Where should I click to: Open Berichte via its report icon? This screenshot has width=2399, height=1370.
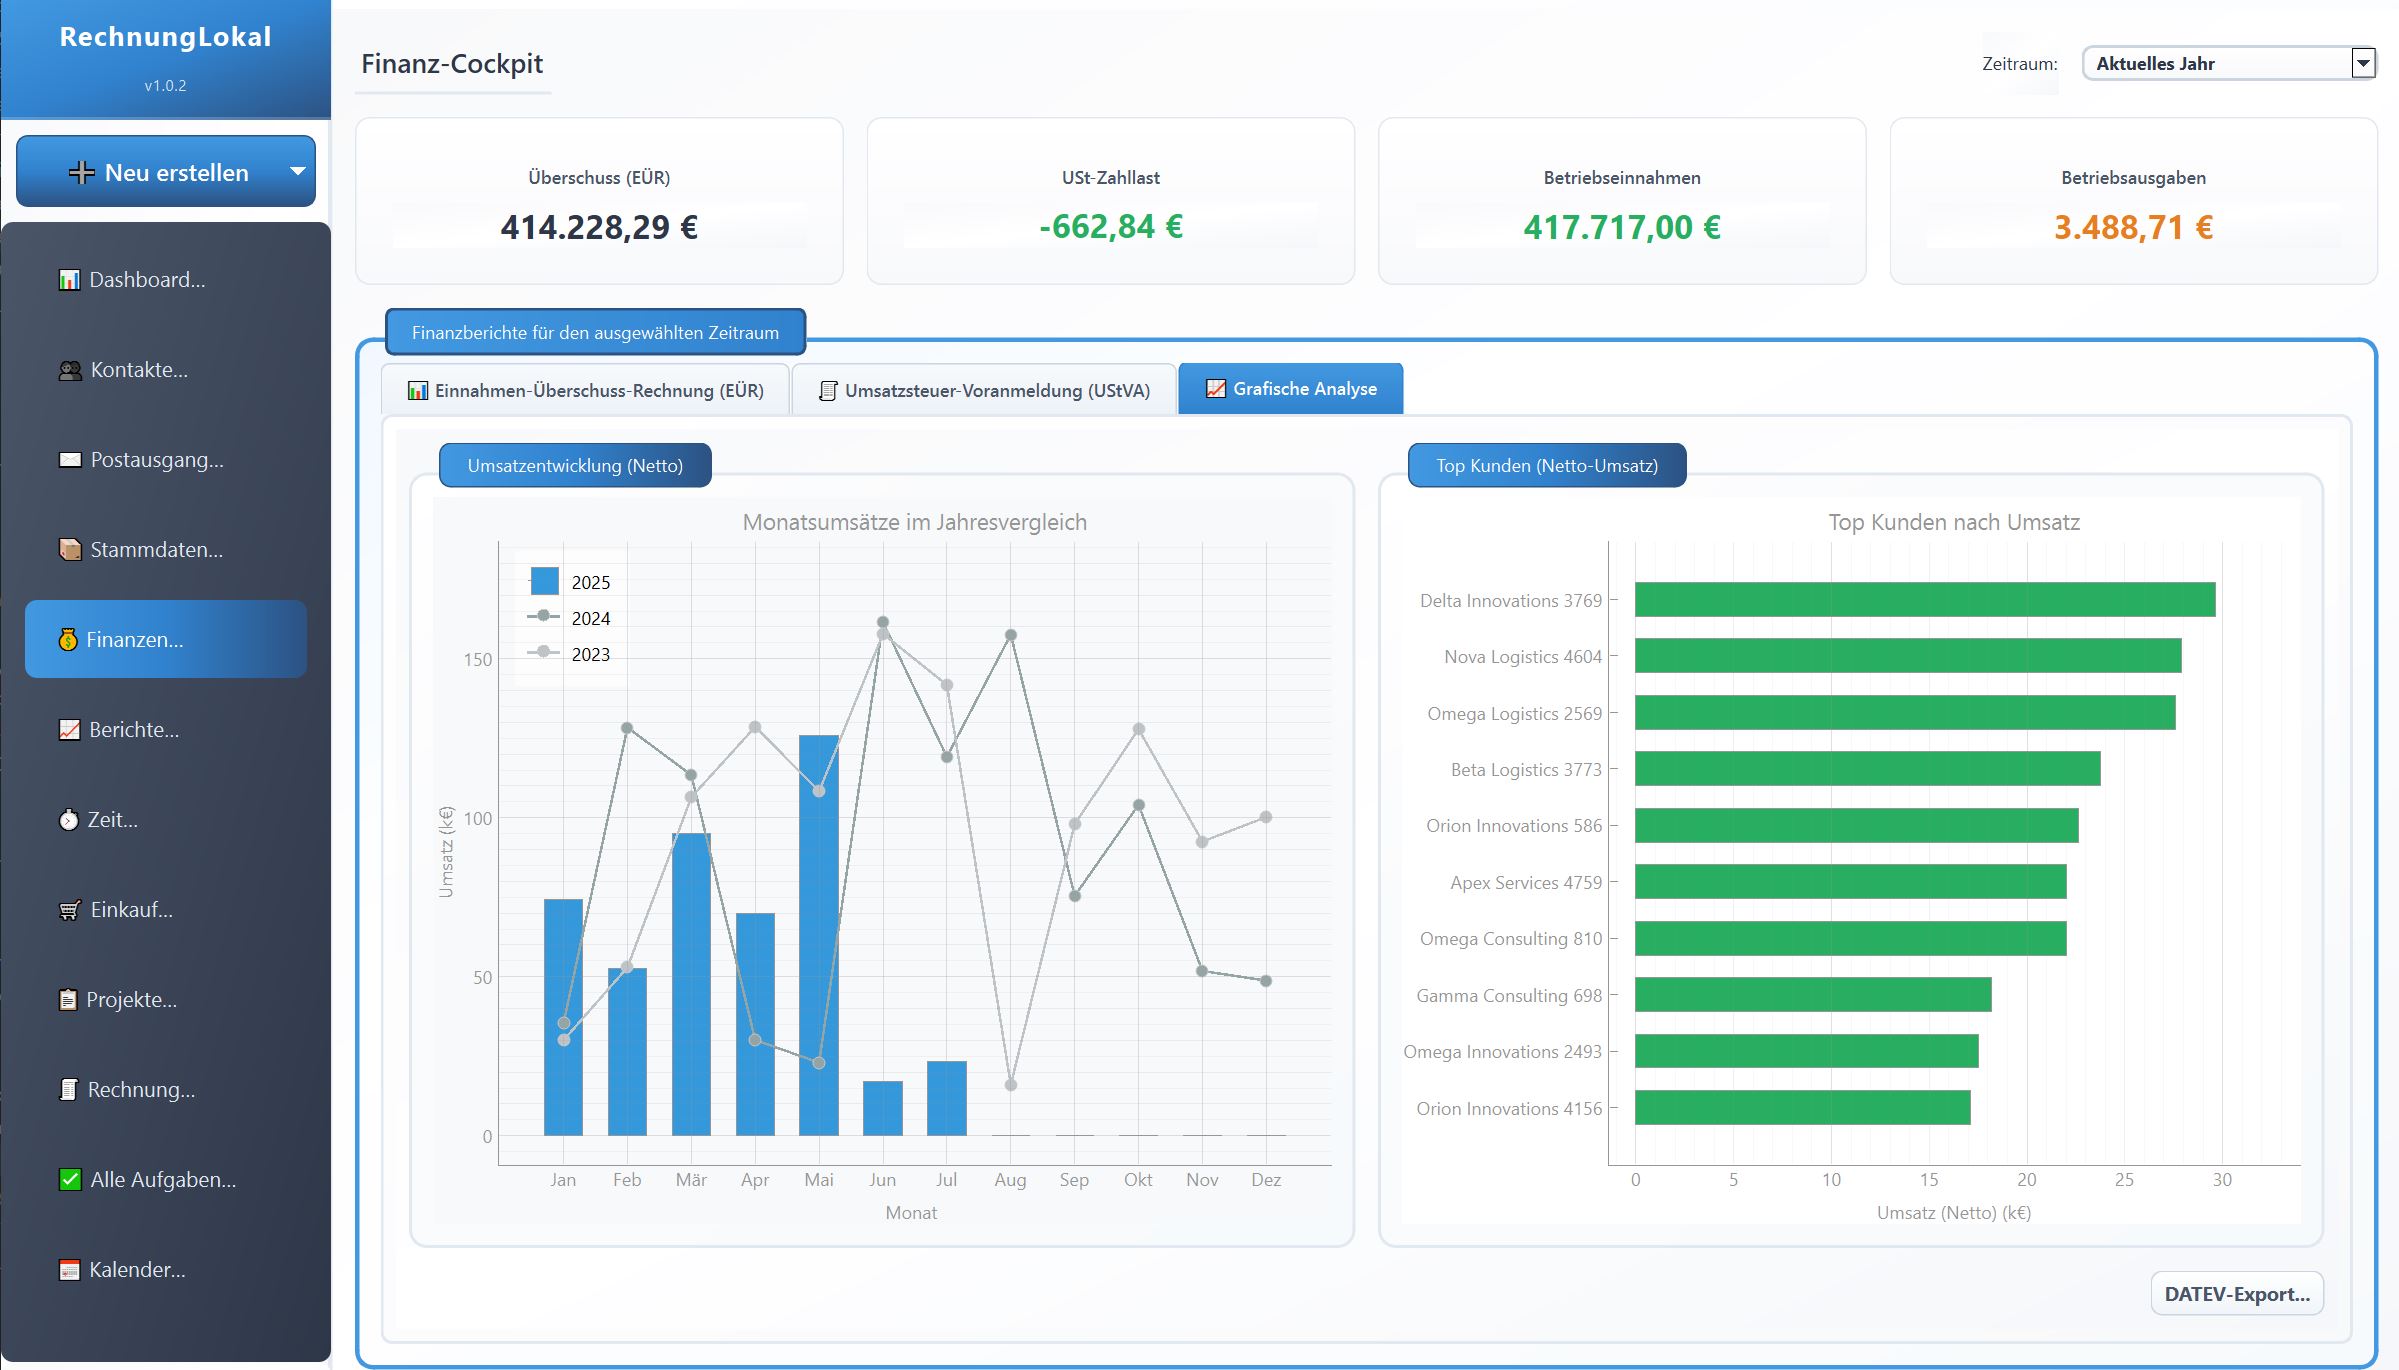click(x=68, y=729)
